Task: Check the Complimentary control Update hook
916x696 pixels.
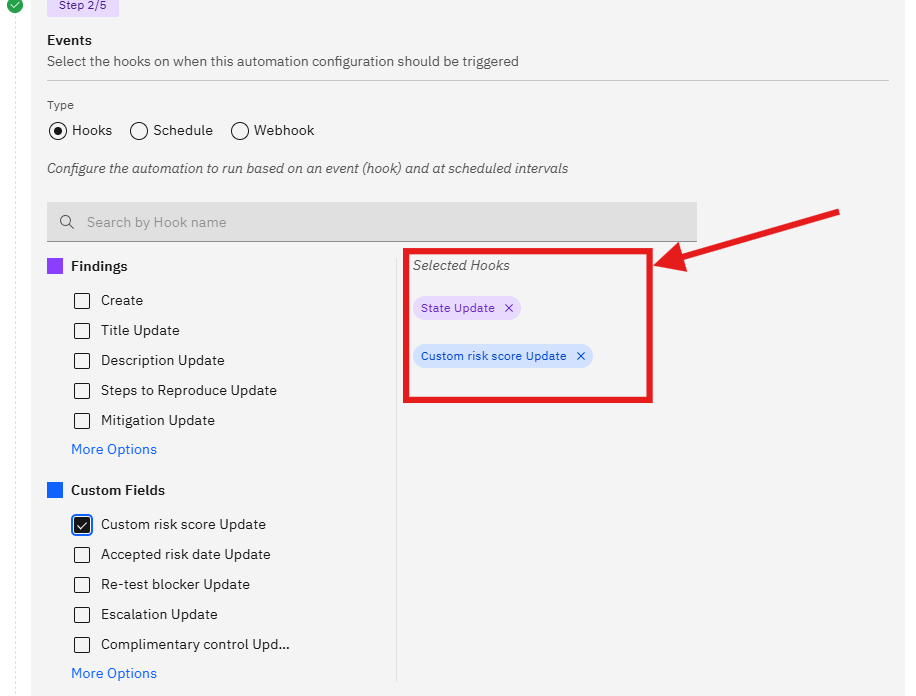Action: click(82, 645)
